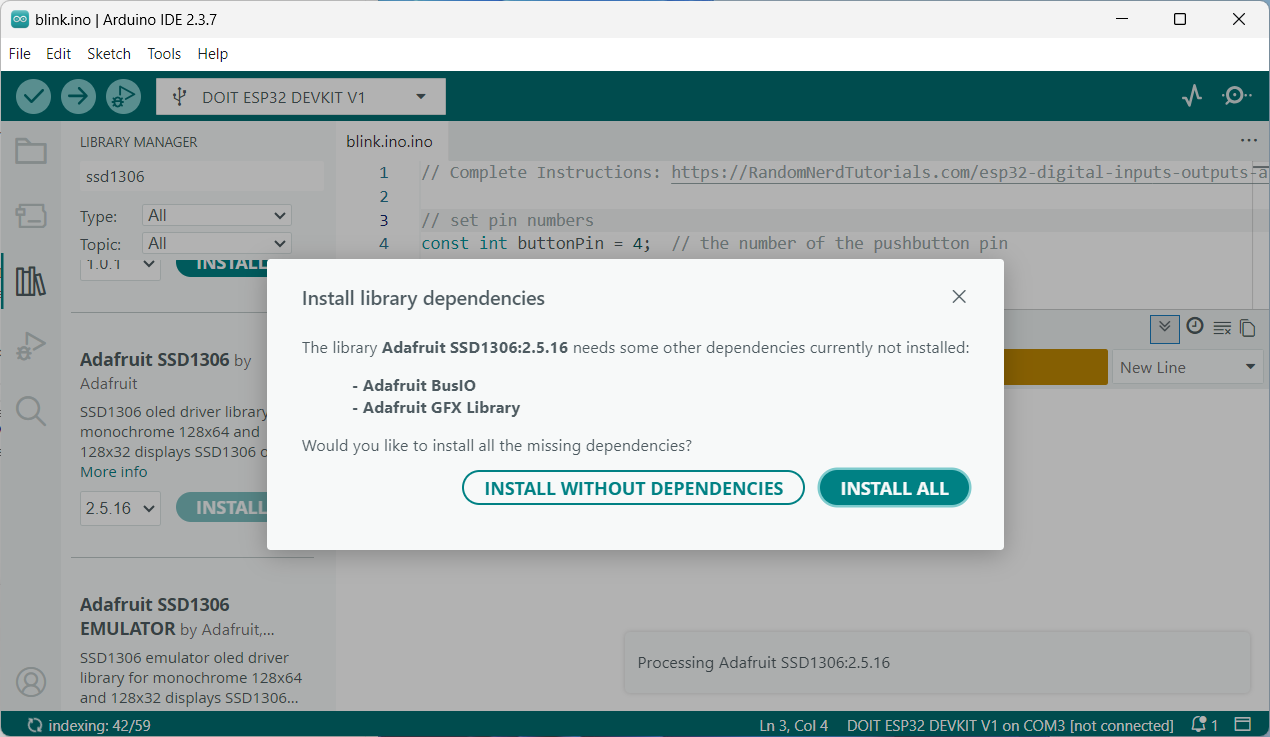Viewport: 1270px width, 737px height.
Task: Open the Type filter dropdown
Action: (217, 215)
